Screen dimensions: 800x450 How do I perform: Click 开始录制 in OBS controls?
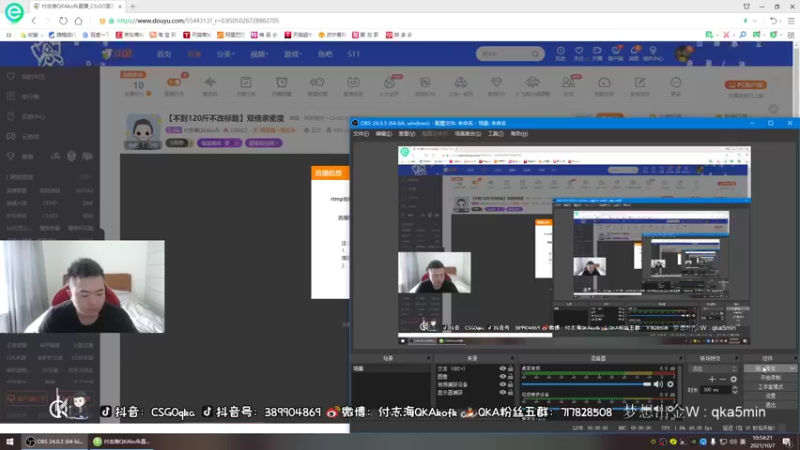[x=770, y=378]
